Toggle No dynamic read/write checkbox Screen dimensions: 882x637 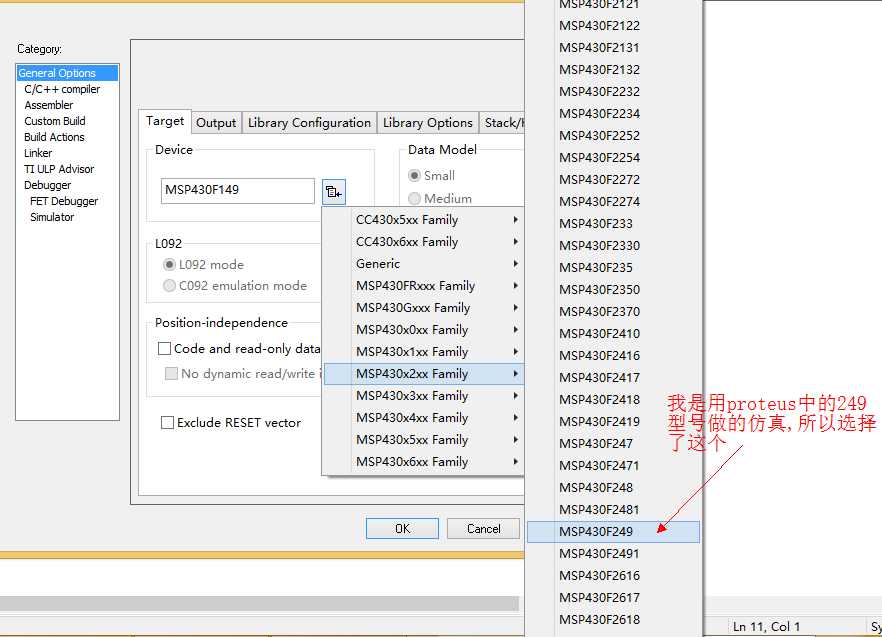171,373
